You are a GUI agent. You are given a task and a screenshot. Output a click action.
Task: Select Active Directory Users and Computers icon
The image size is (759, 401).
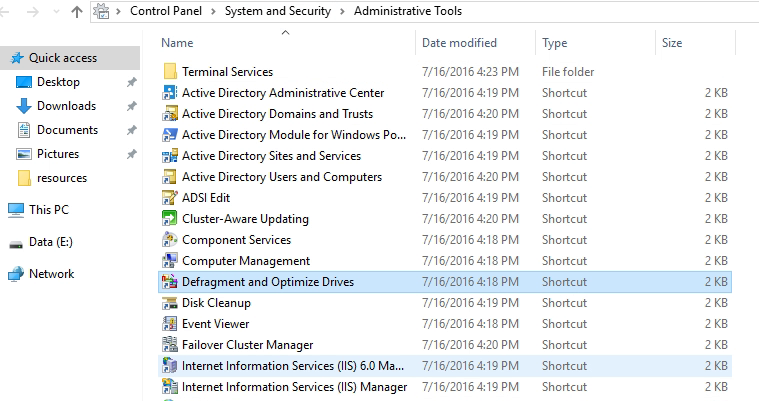point(169,177)
